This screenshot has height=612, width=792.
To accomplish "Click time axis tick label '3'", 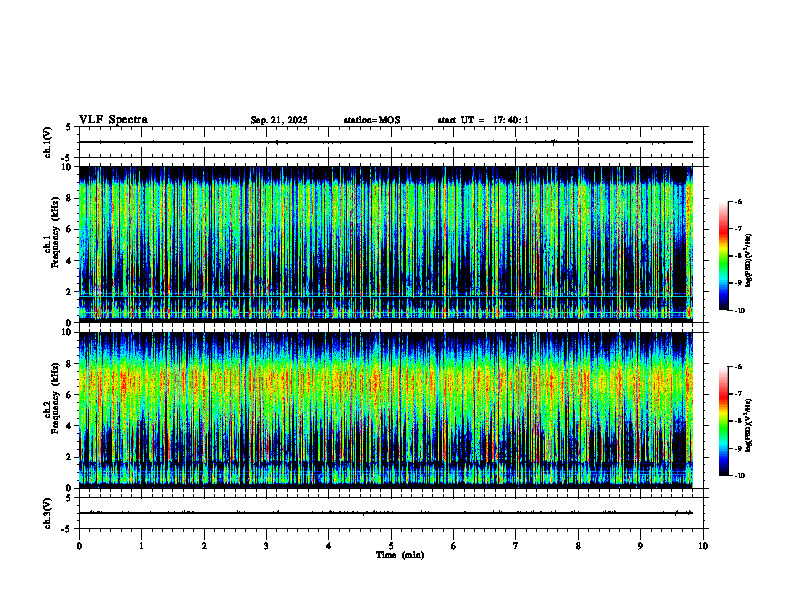I will [x=266, y=546].
